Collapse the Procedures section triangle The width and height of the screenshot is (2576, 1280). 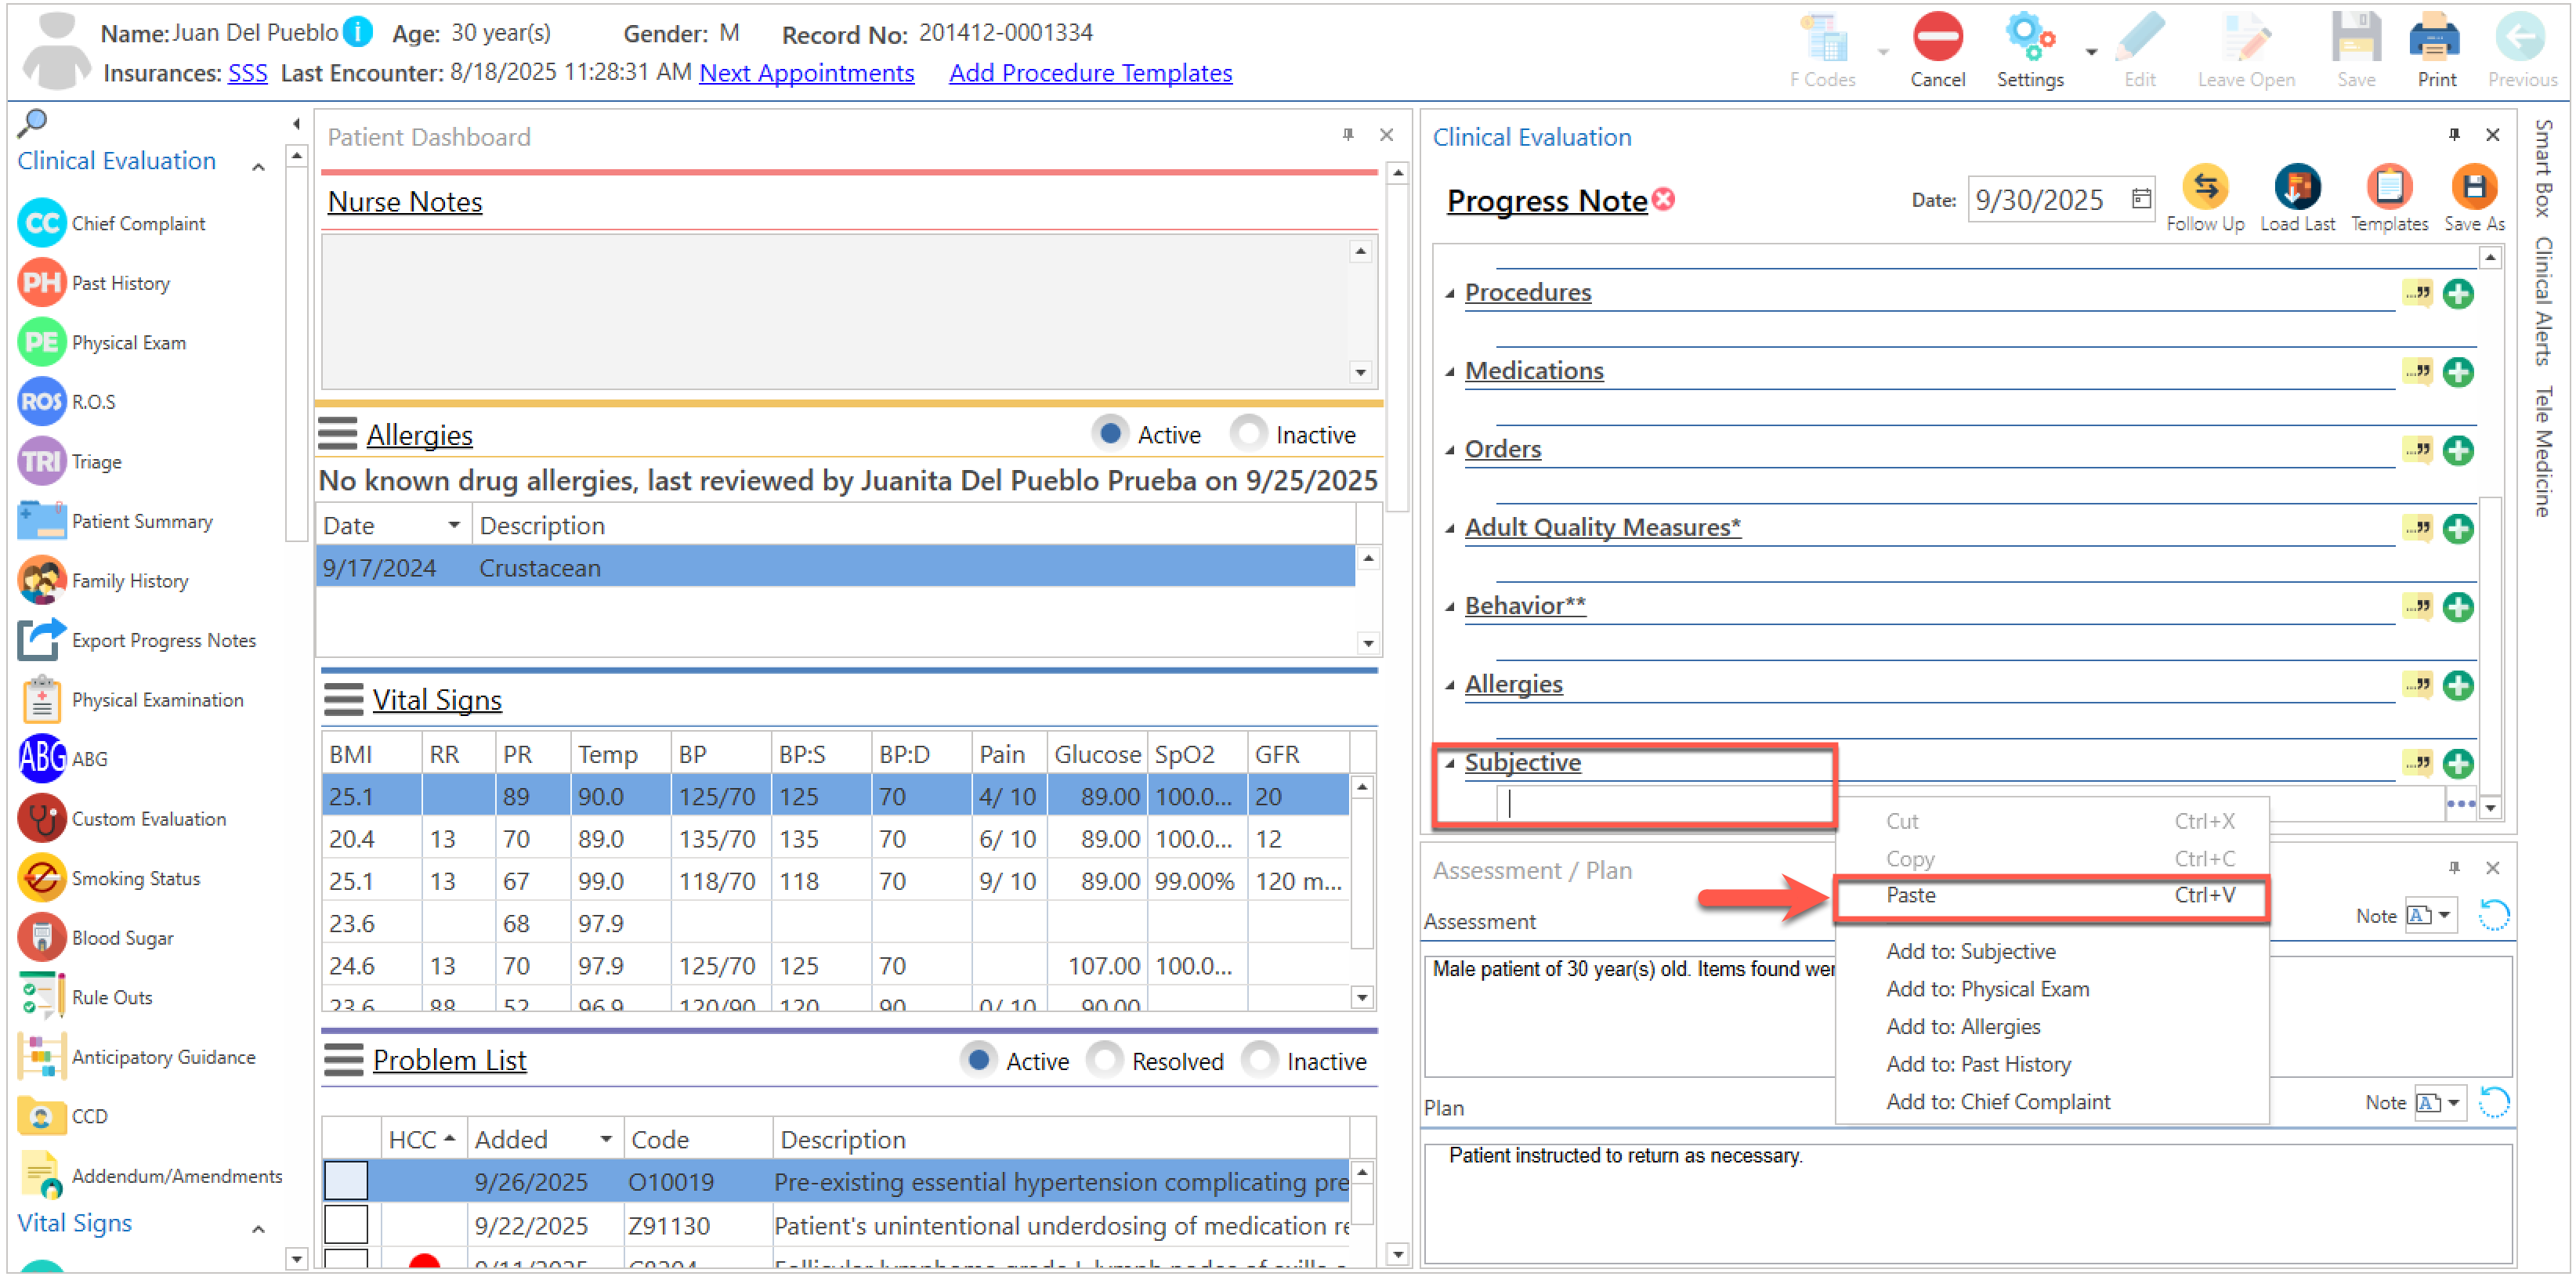click(x=1449, y=293)
